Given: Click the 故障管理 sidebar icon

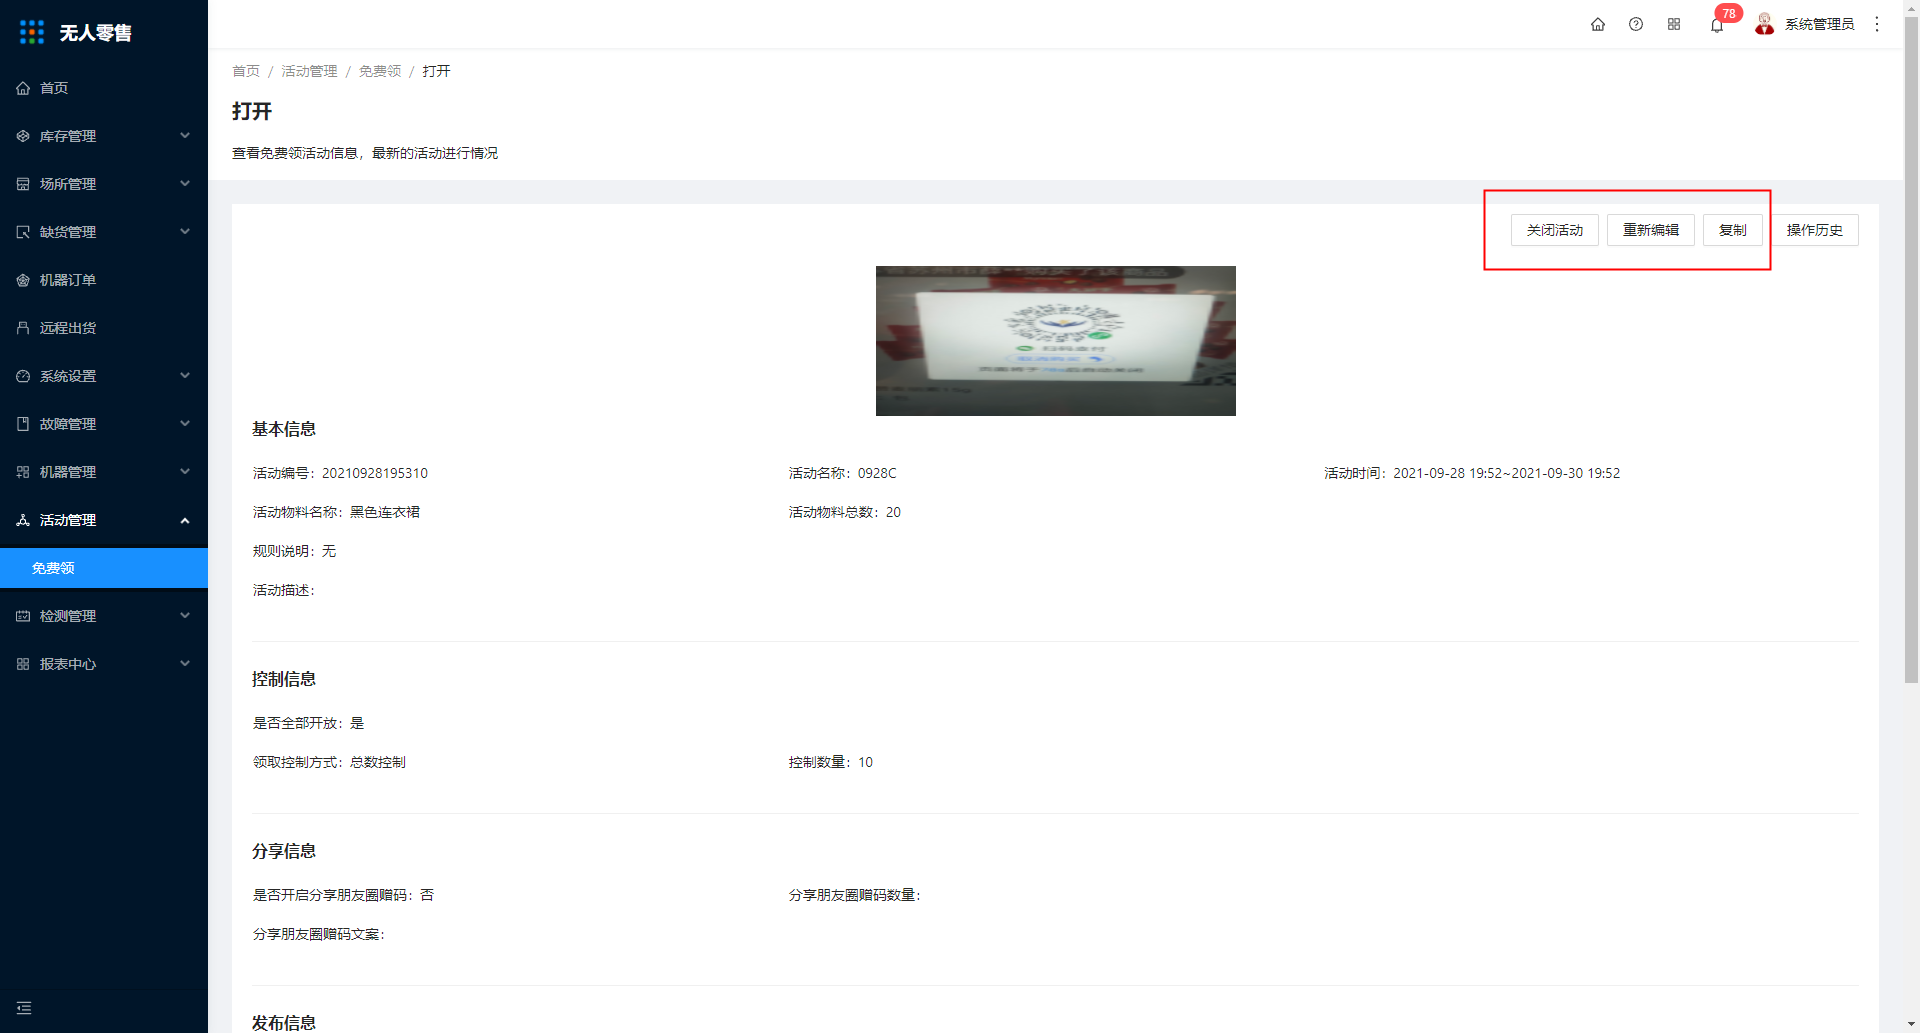Looking at the screenshot, I should pos(23,424).
